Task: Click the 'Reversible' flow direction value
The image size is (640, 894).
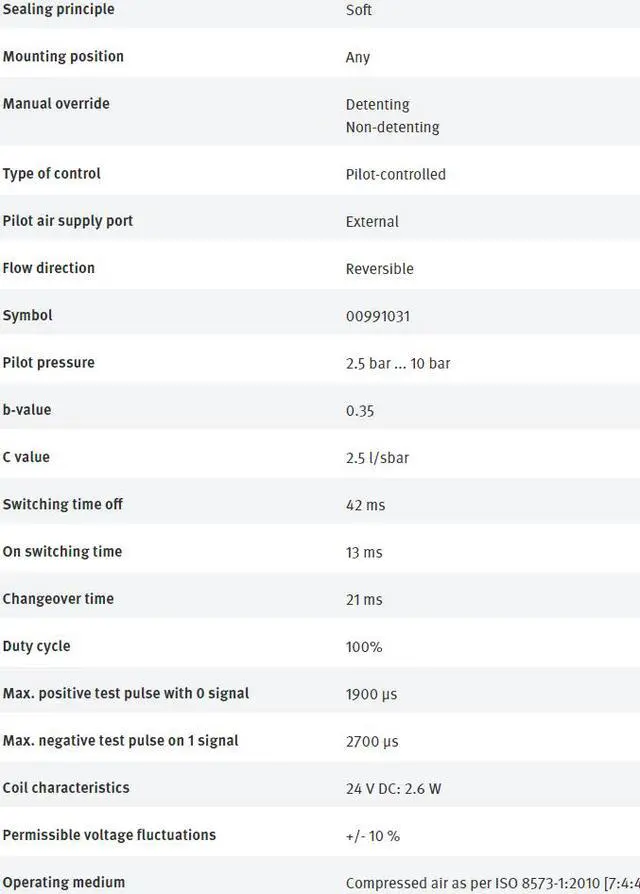Action: (x=379, y=268)
